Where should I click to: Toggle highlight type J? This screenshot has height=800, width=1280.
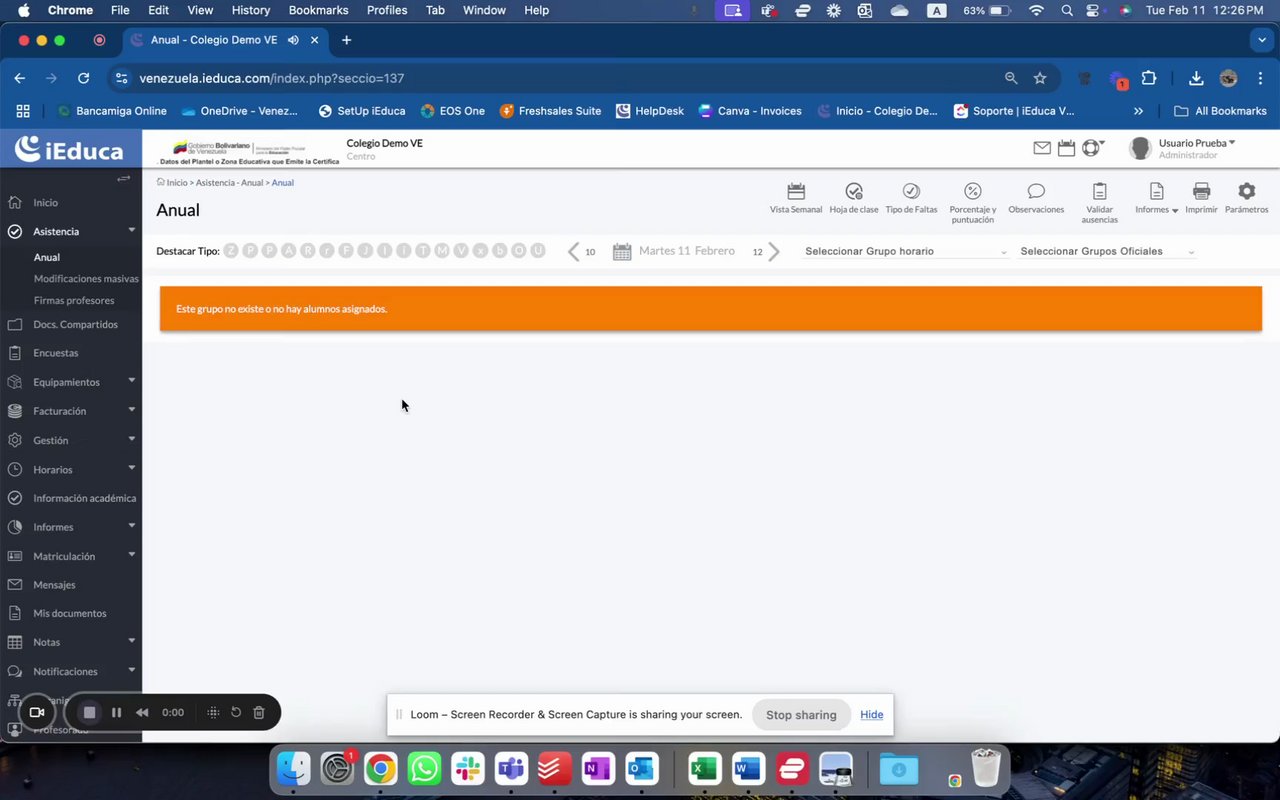click(366, 251)
